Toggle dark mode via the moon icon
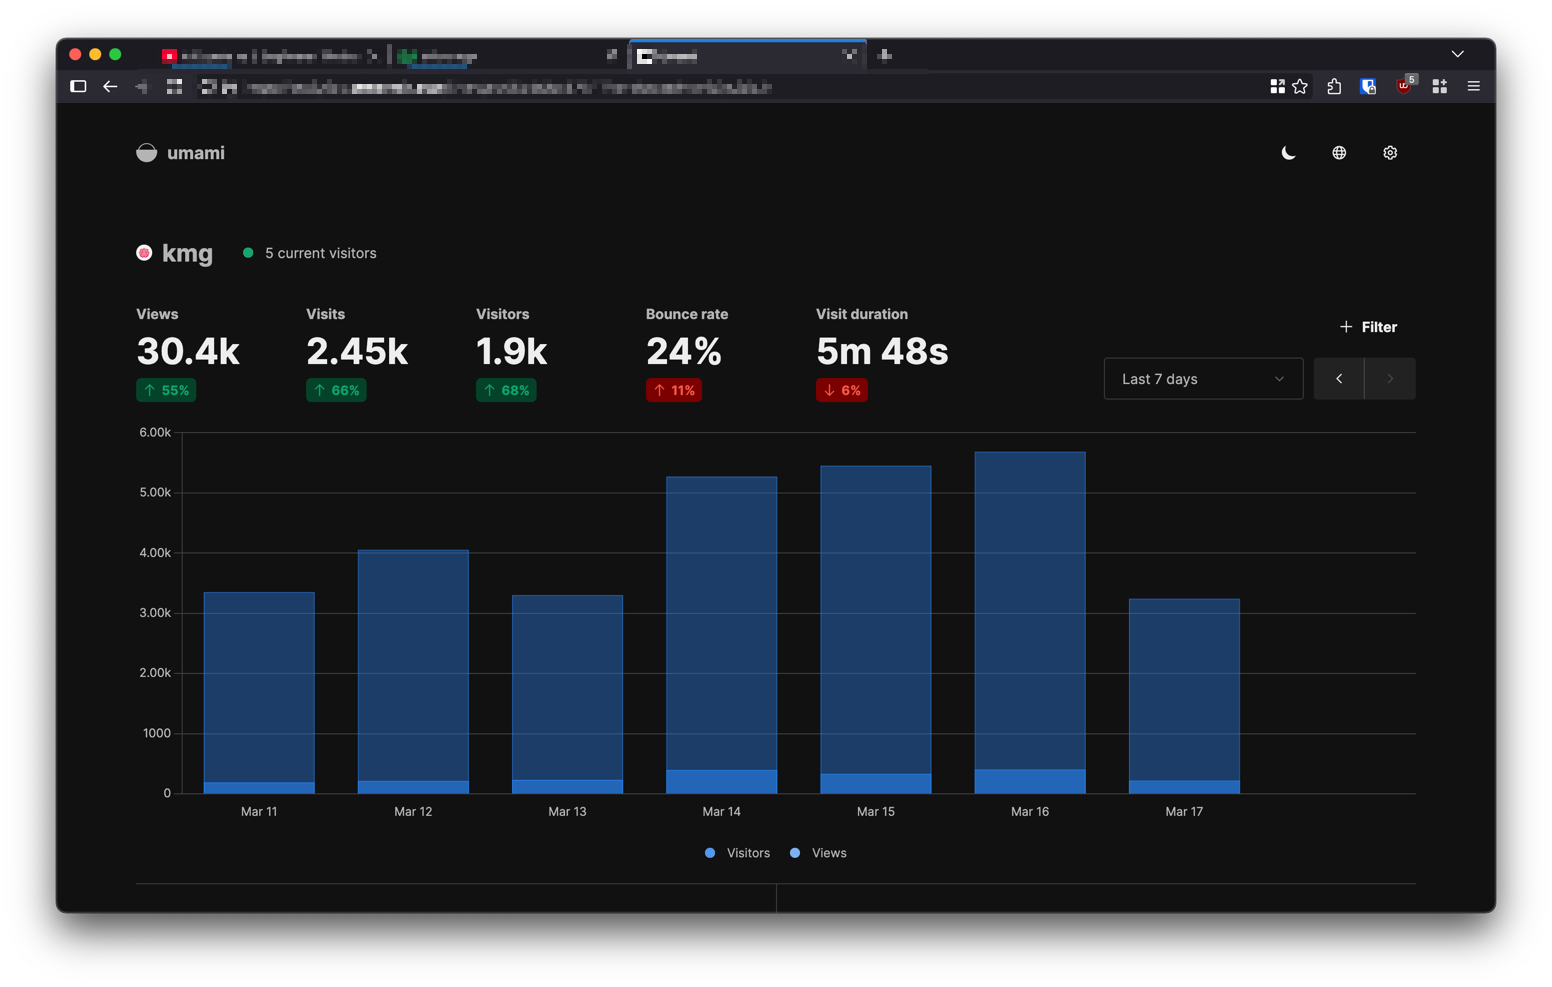1552x987 pixels. (x=1287, y=152)
